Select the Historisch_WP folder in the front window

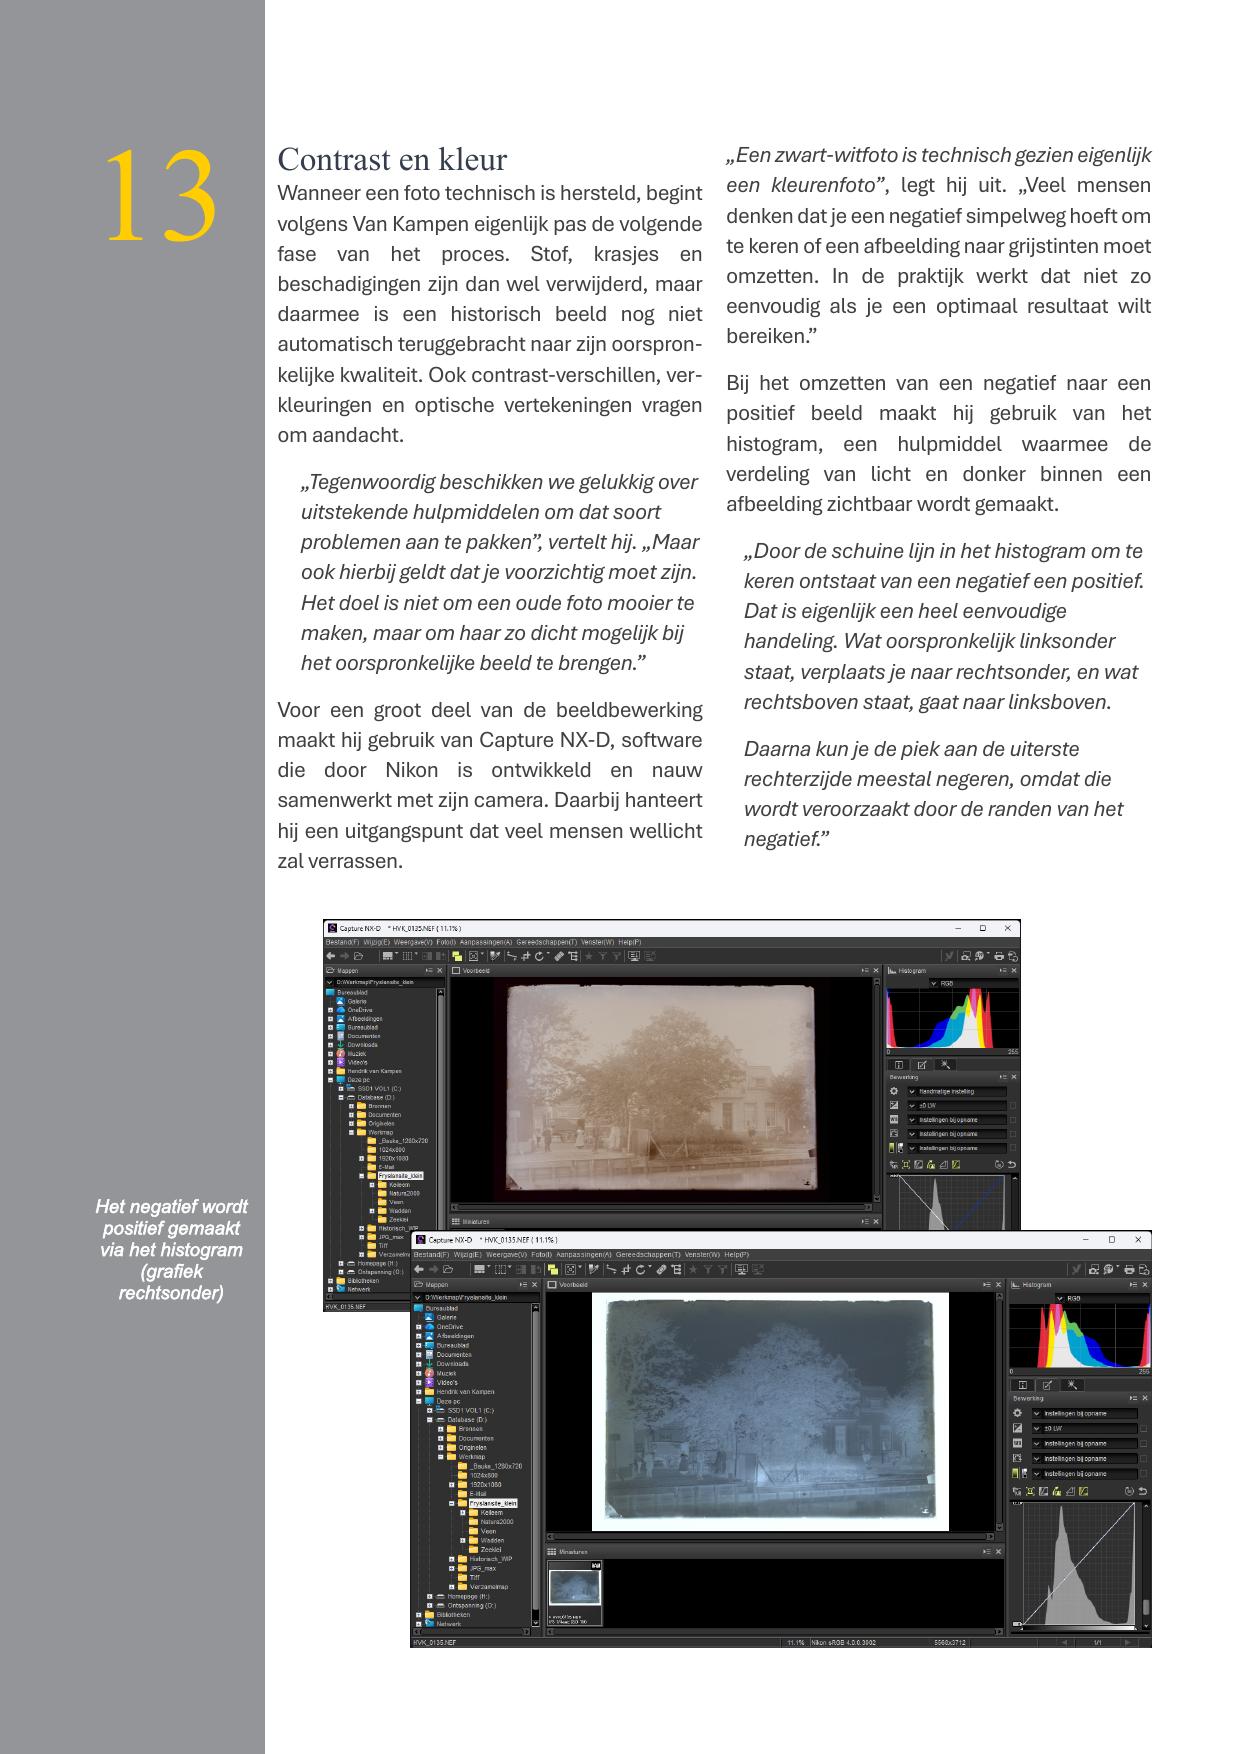[x=491, y=1559]
